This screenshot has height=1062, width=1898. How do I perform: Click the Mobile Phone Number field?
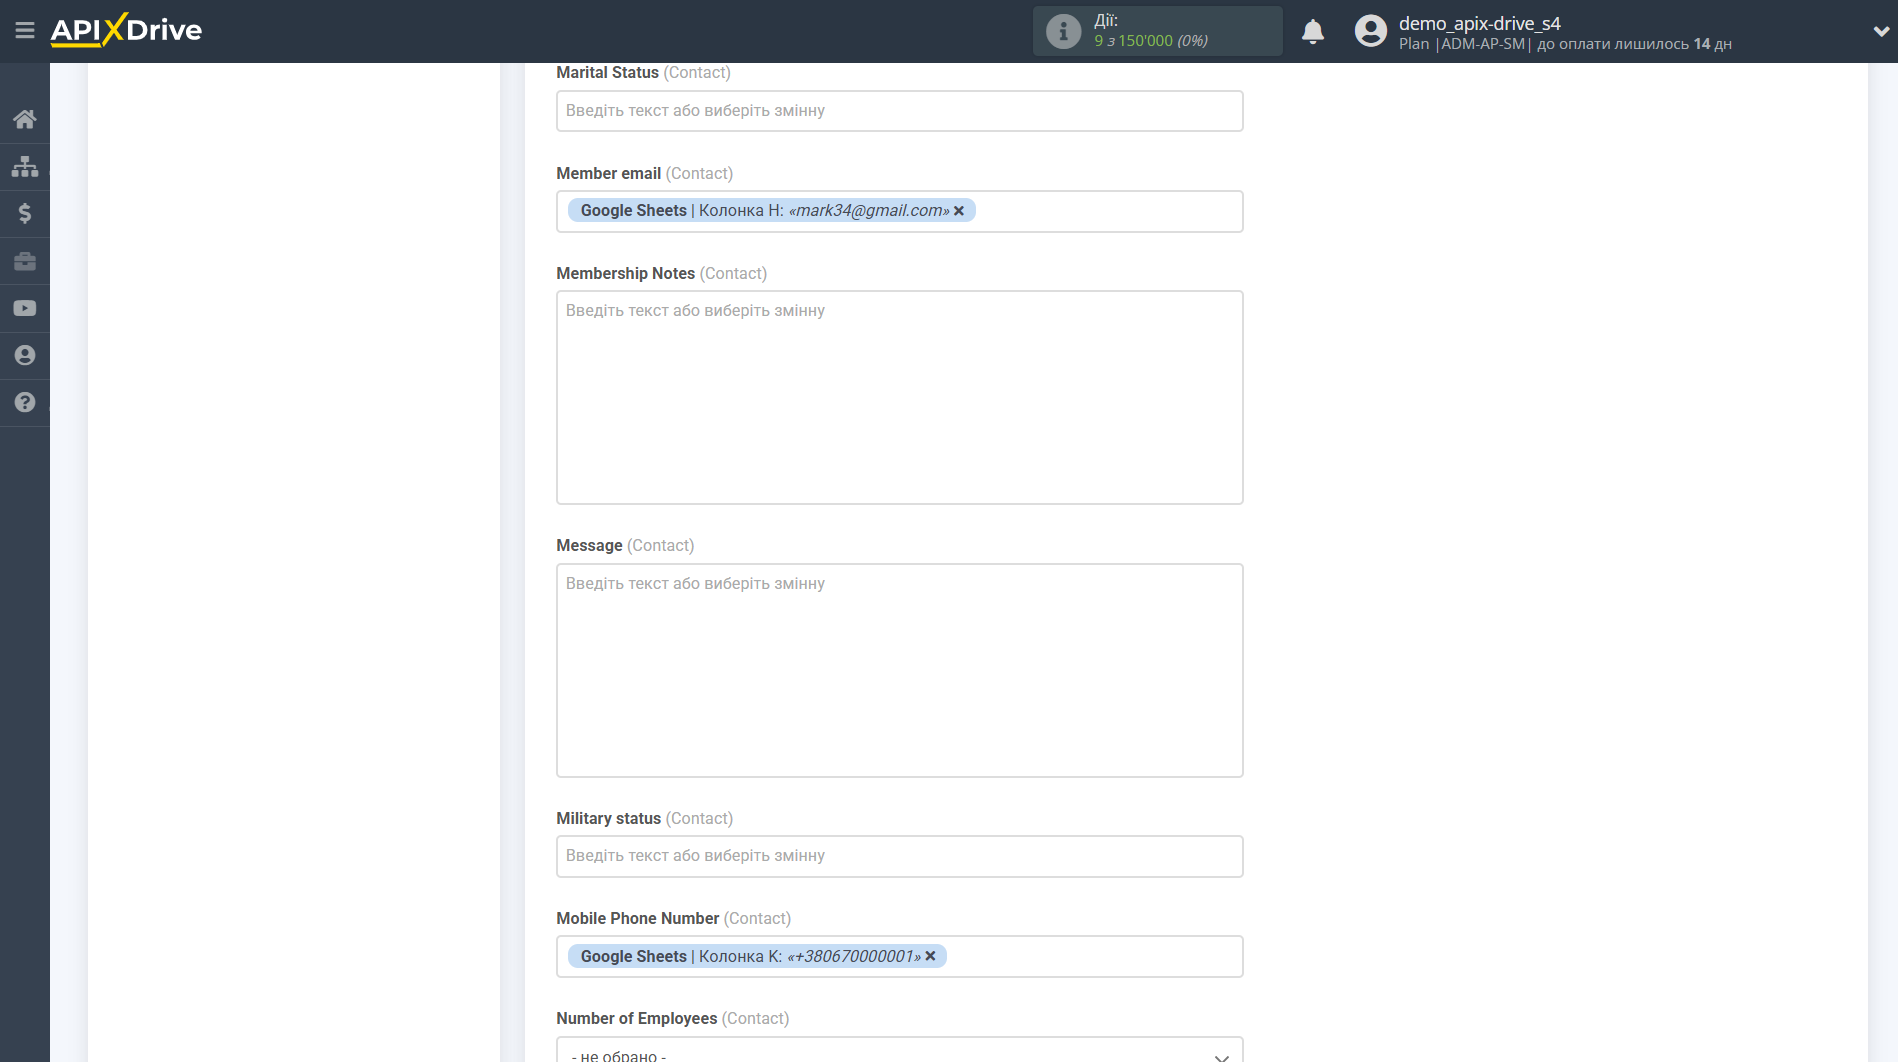tap(899, 957)
